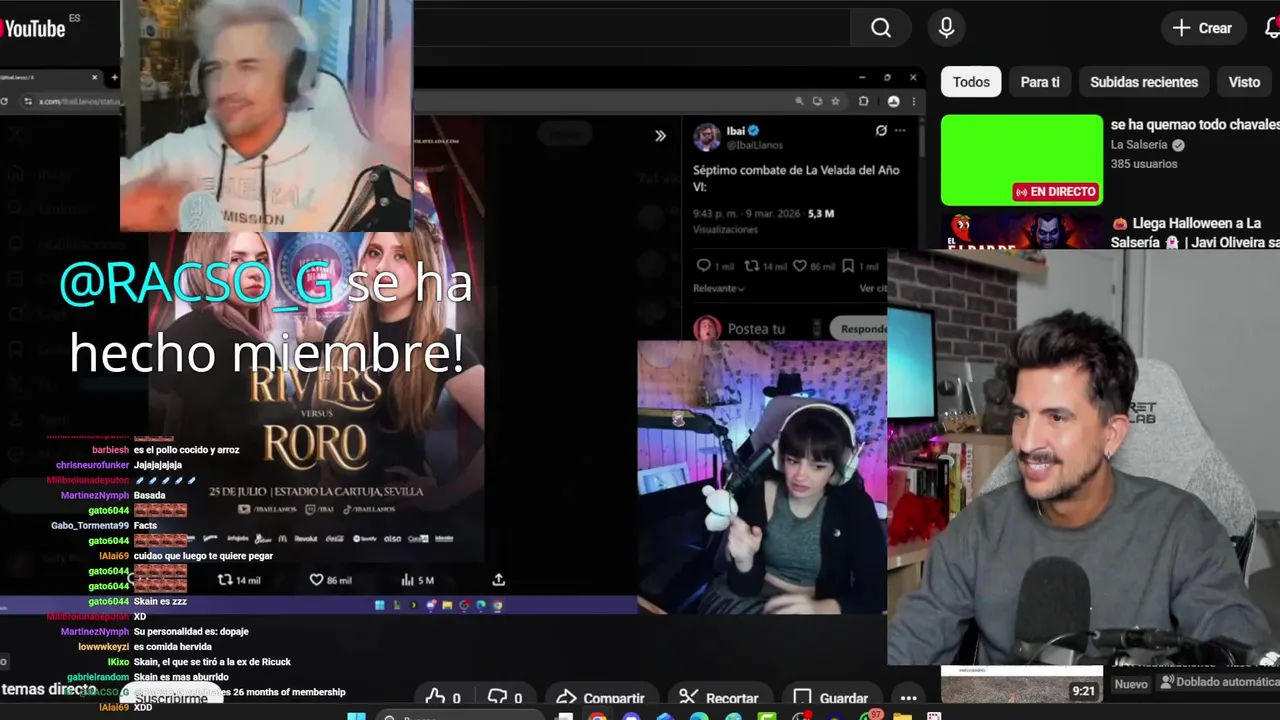In the video, click '5 M' views stat under poster

[417, 580]
